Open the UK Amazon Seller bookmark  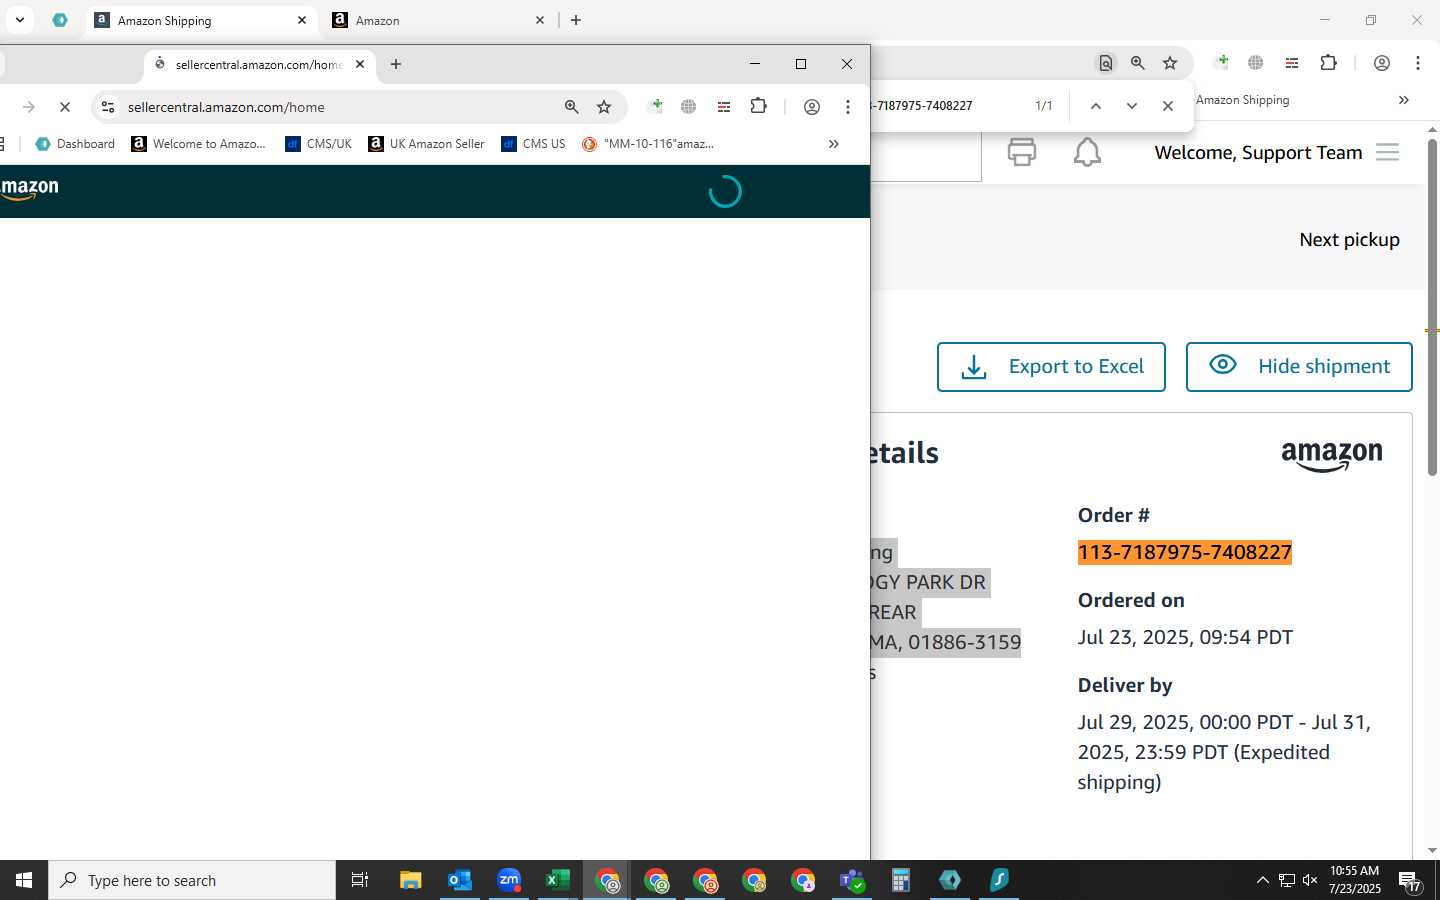click(x=426, y=144)
